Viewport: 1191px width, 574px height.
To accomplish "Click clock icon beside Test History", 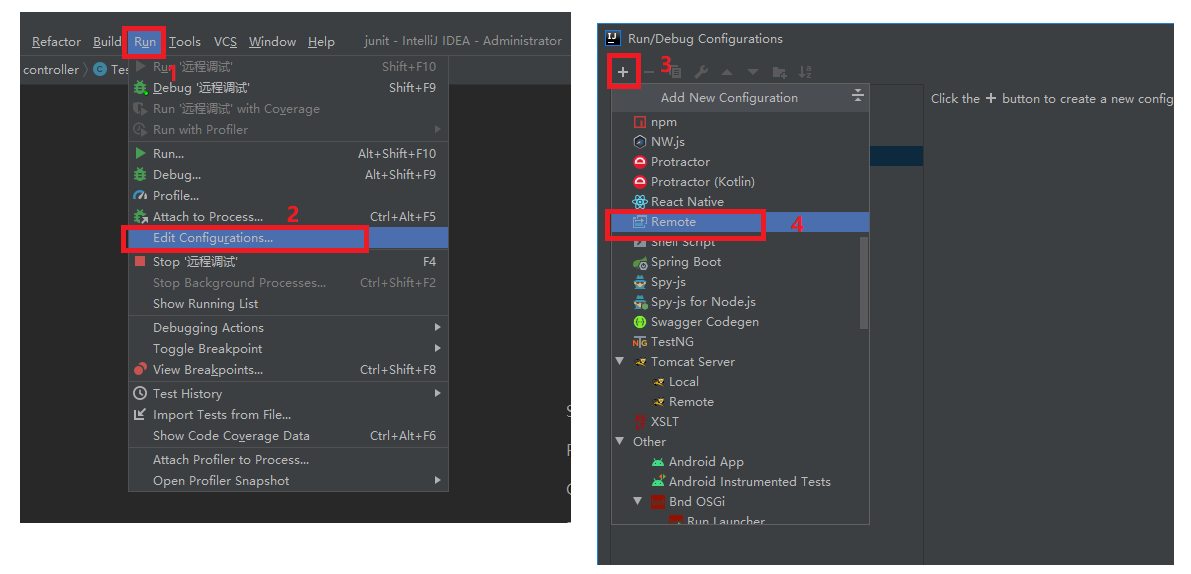I will [140, 393].
